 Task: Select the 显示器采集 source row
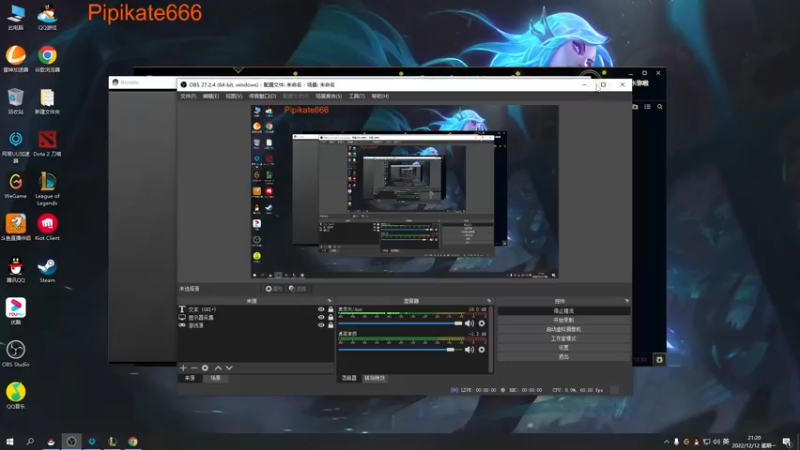coord(256,317)
